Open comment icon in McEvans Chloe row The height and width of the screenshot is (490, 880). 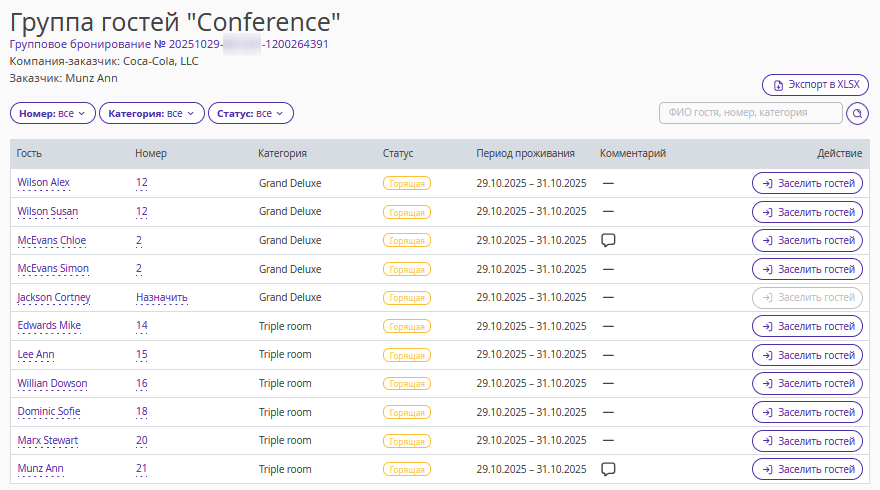tap(607, 240)
